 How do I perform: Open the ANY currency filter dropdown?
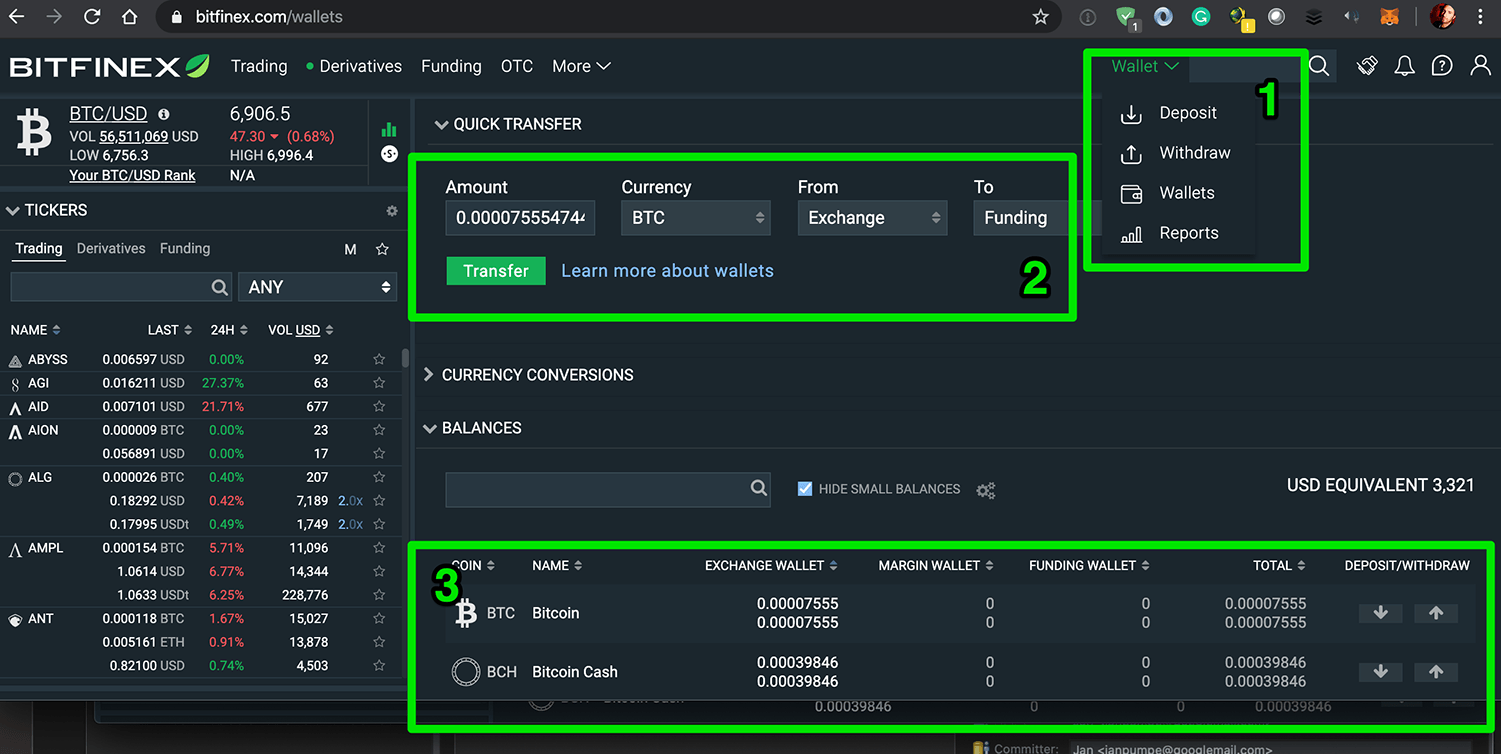pos(318,287)
